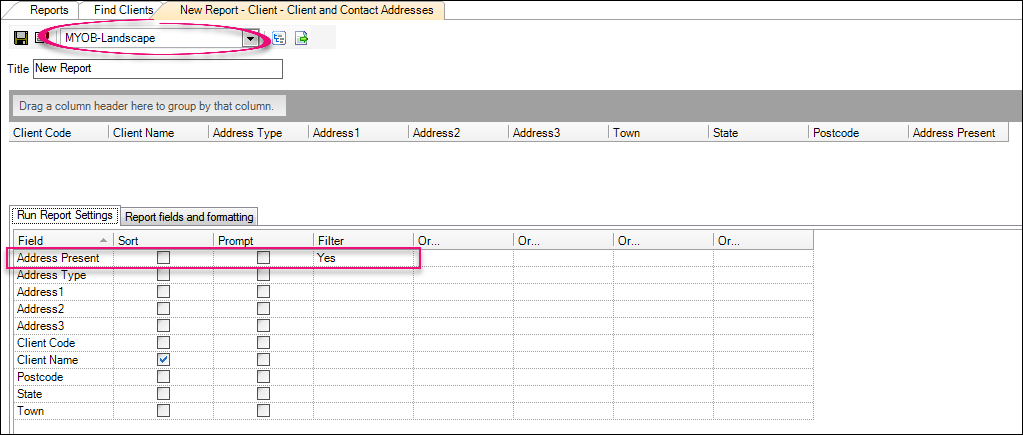
Task: Enable Prompt for Address3
Action: point(263,326)
